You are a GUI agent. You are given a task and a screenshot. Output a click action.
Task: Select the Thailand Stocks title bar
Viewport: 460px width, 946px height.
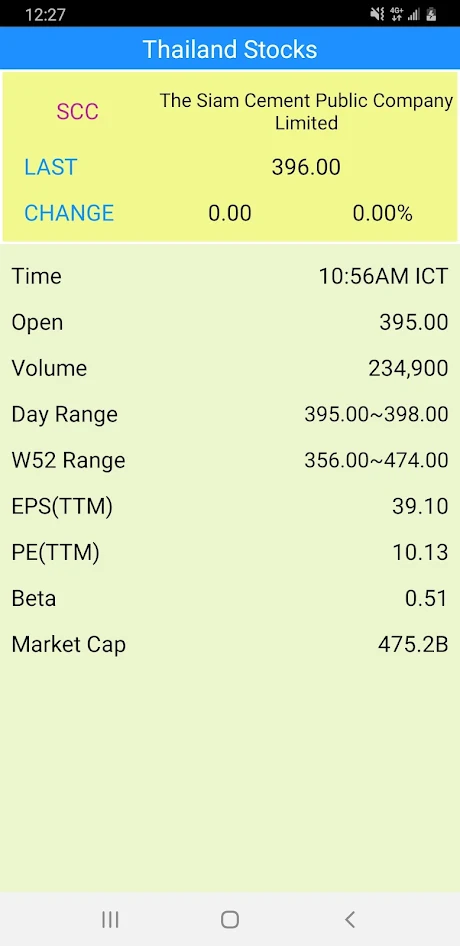[230, 49]
